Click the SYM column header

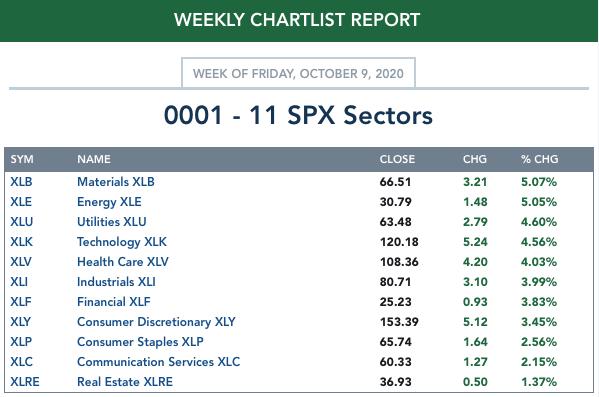(x=22, y=159)
